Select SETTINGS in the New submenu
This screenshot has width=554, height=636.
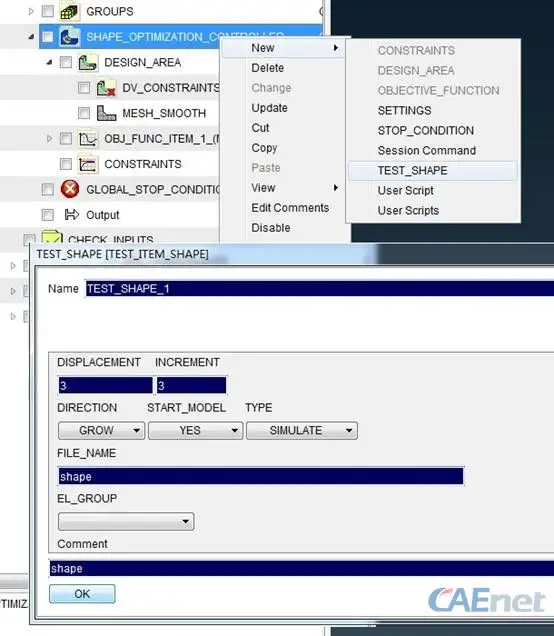coord(404,110)
